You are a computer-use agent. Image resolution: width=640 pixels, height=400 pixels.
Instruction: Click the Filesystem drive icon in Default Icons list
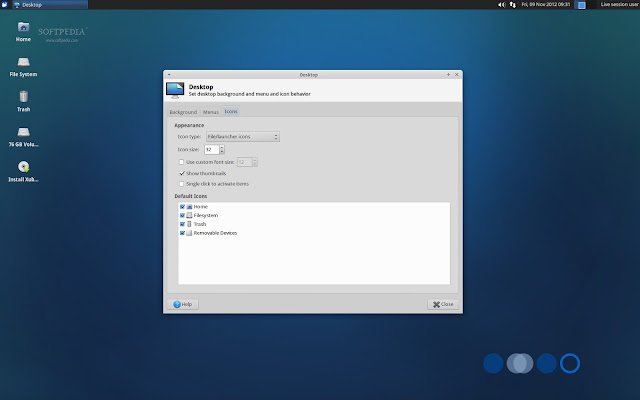click(189, 216)
